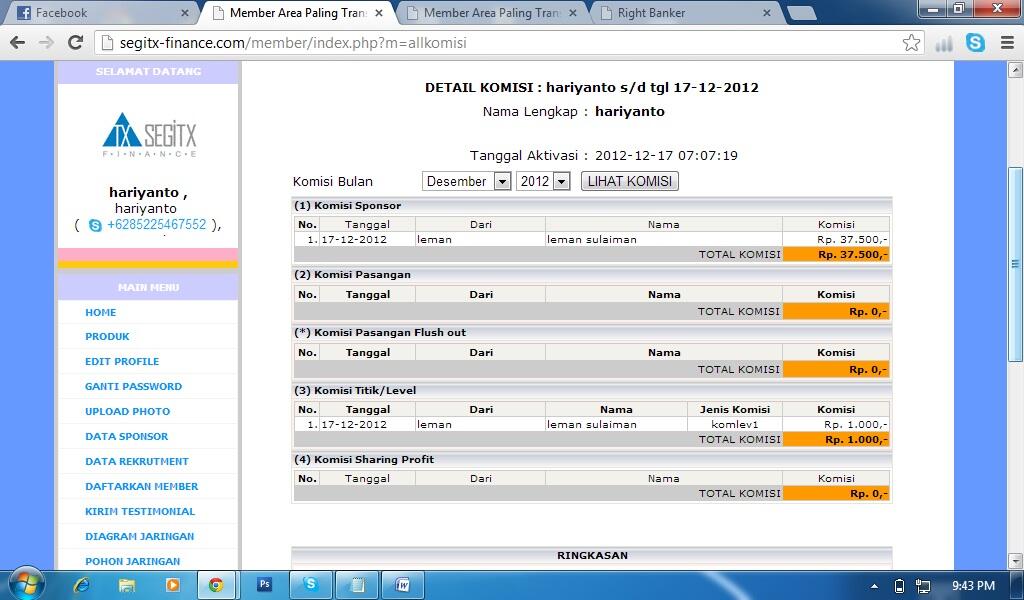The width and height of the screenshot is (1024, 600).
Task: Open Internet Explorer from the taskbar
Action: [82, 585]
